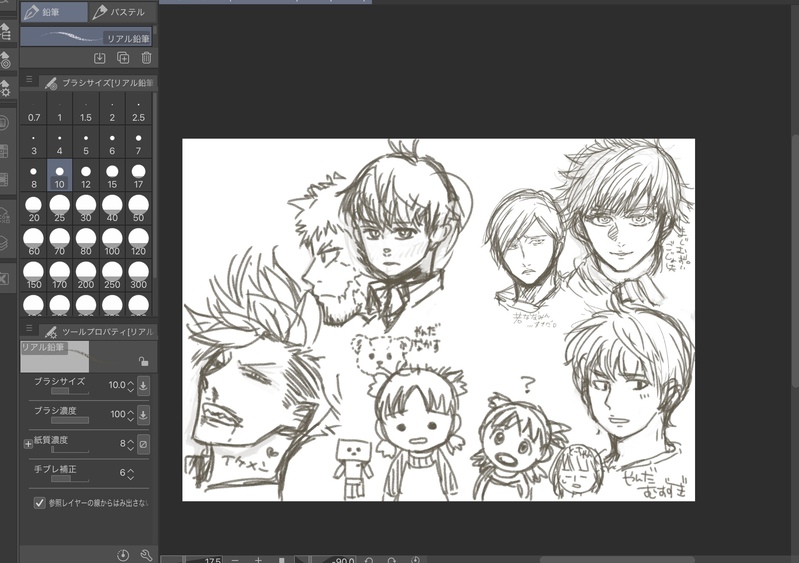Pick the brush size 7 preset
Viewport: 799px width, 563px height.
pos(139,142)
